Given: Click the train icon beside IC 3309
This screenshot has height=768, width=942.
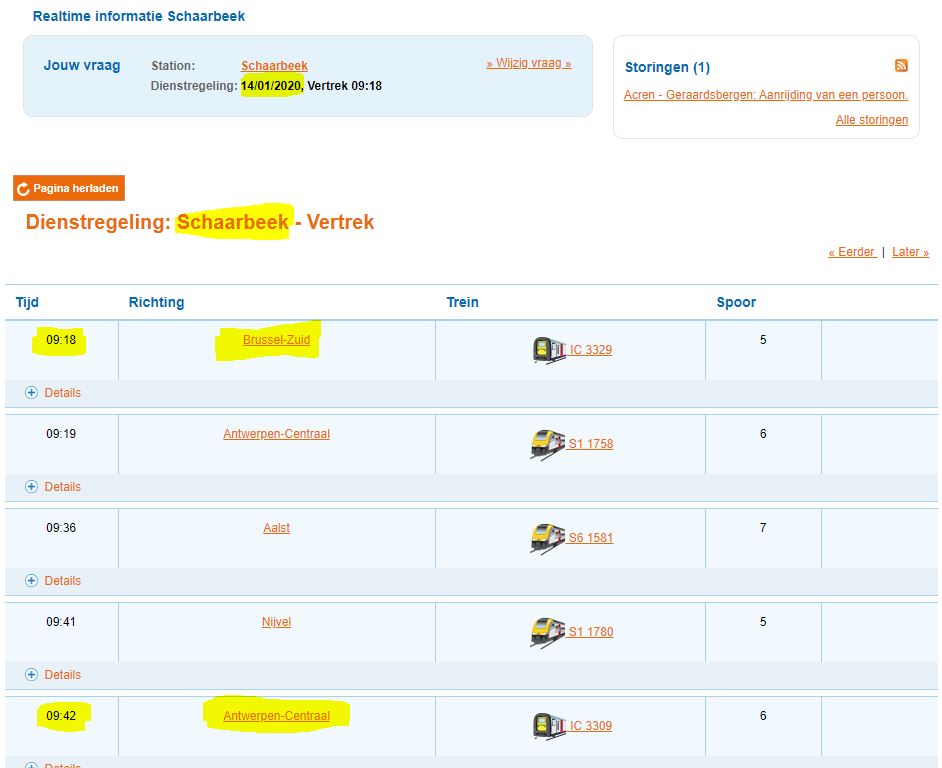Looking at the screenshot, I should tap(548, 725).
